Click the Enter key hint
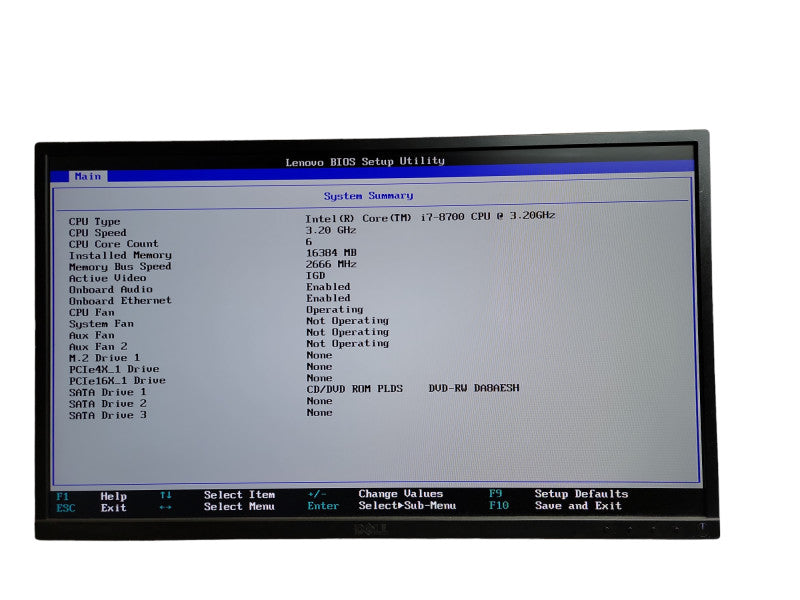The width and height of the screenshot is (800, 600). (x=323, y=506)
